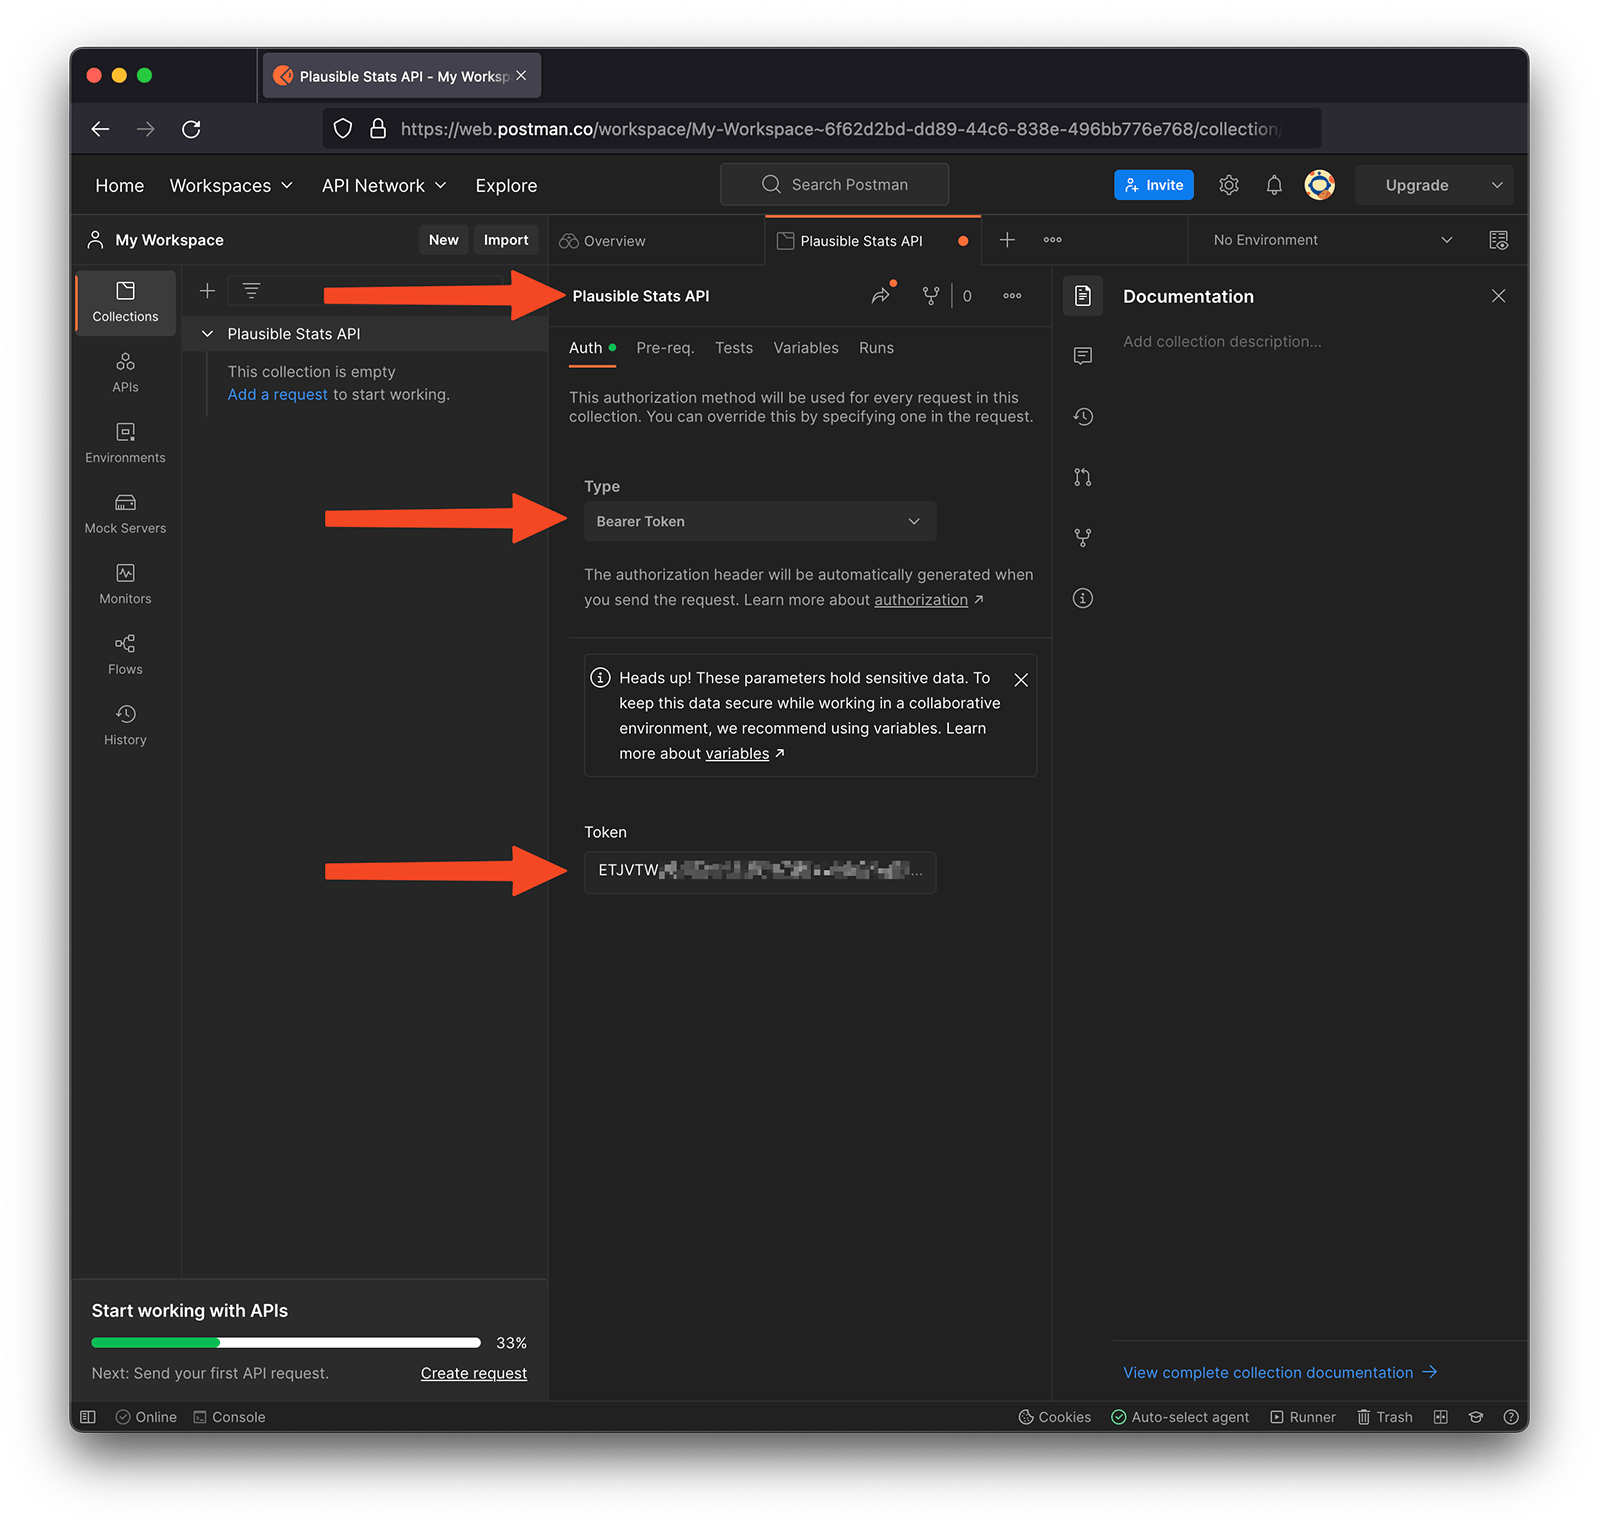Click the Upgrade button
Screen dimensions: 1600x1526
pos(1417,185)
